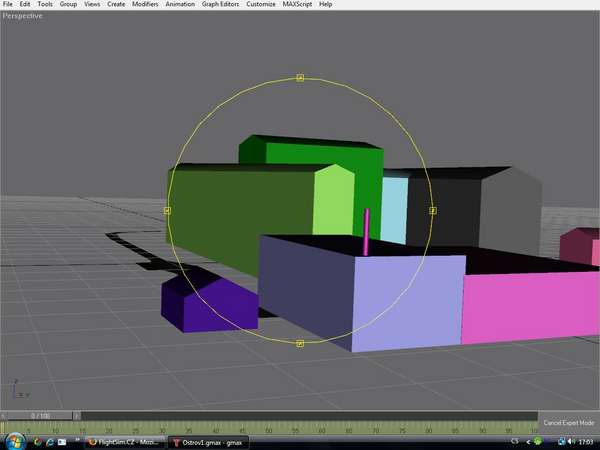Switch to the Ostrov1.gmax taskbar button
The height and width of the screenshot is (450, 600).
(209, 442)
